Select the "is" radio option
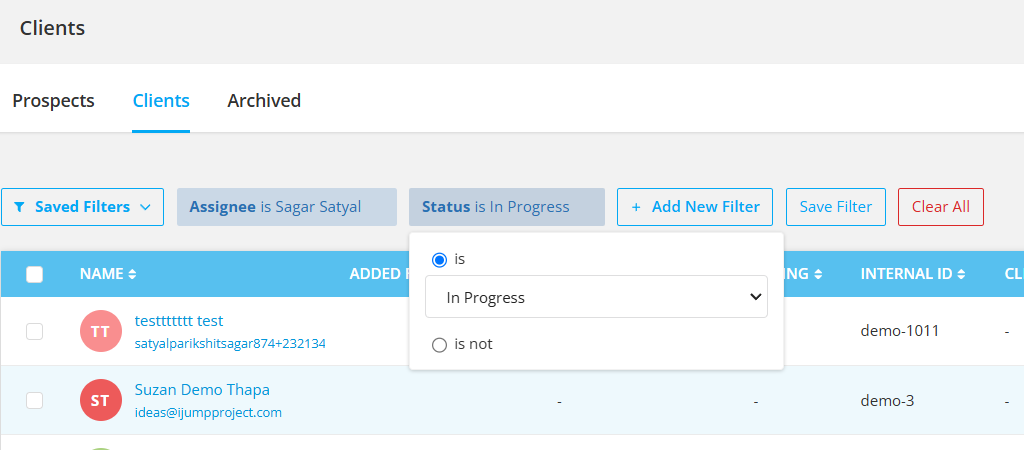This screenshot has height=450, width=1024. (440, 260)
